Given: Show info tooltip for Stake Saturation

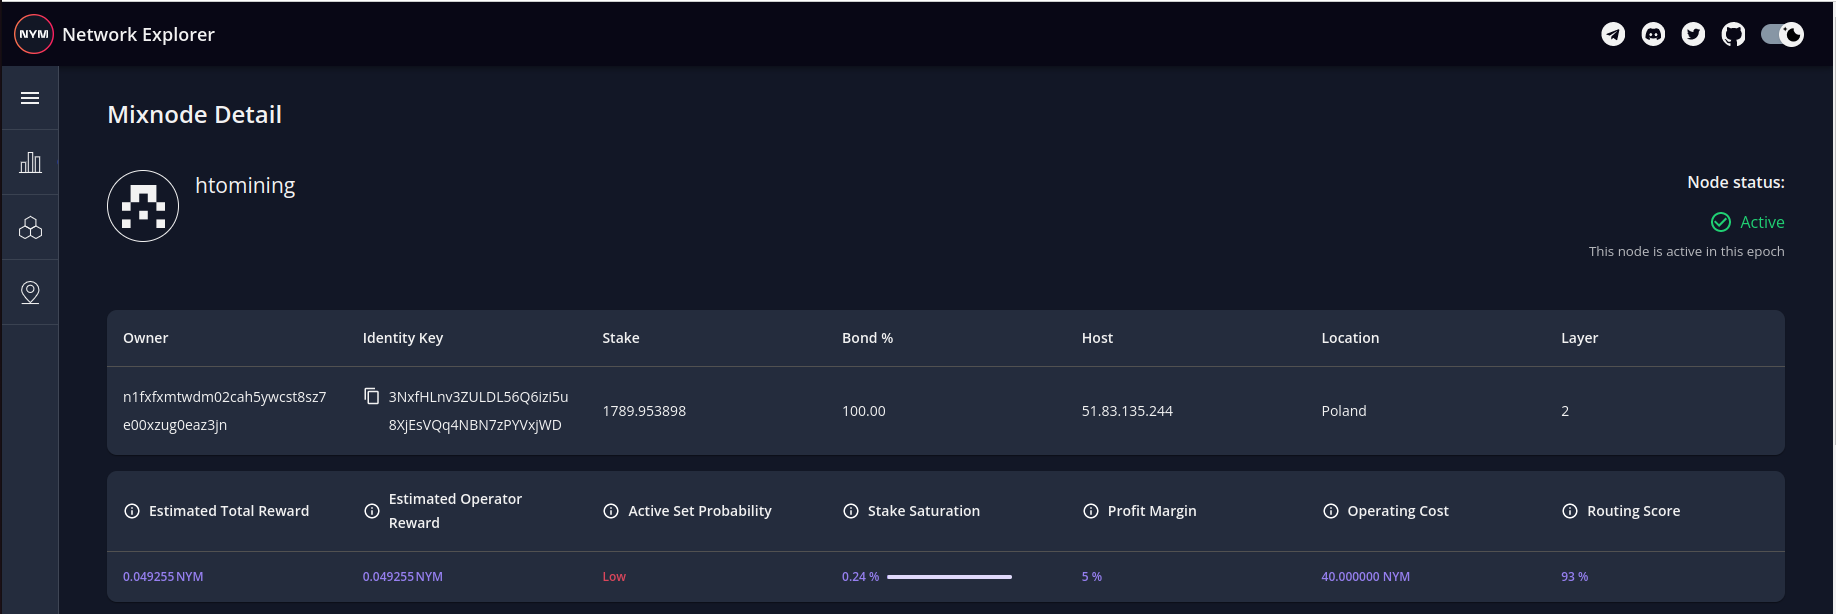Looking at the screenshot, I should point(851,511).
